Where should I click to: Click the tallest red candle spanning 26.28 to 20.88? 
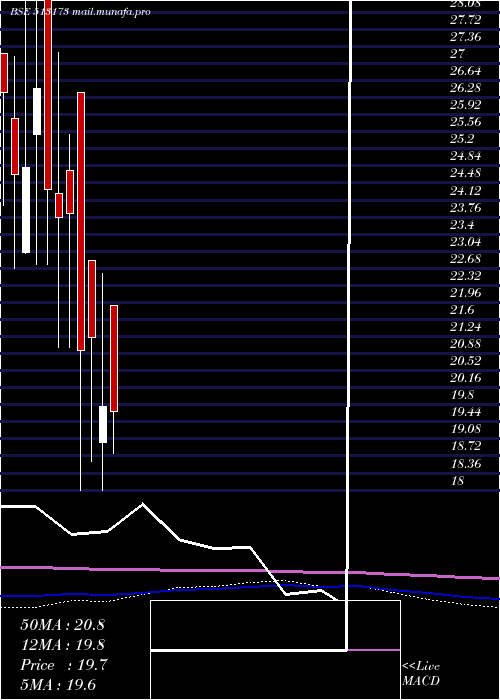pyautogui.click(x=81, y=221)
